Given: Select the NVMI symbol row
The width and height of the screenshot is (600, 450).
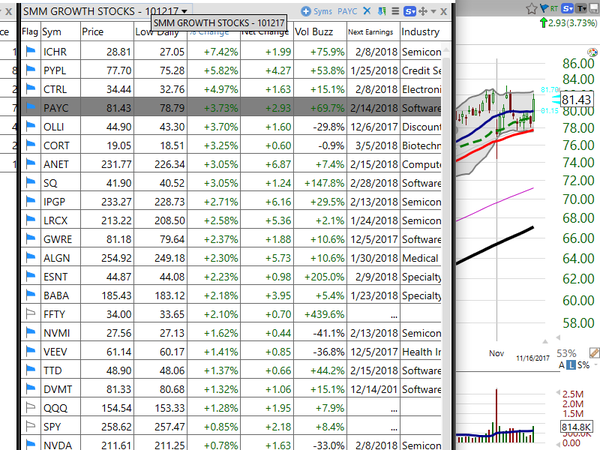Looking at the screenshot, I should click(x=231, y=333).
